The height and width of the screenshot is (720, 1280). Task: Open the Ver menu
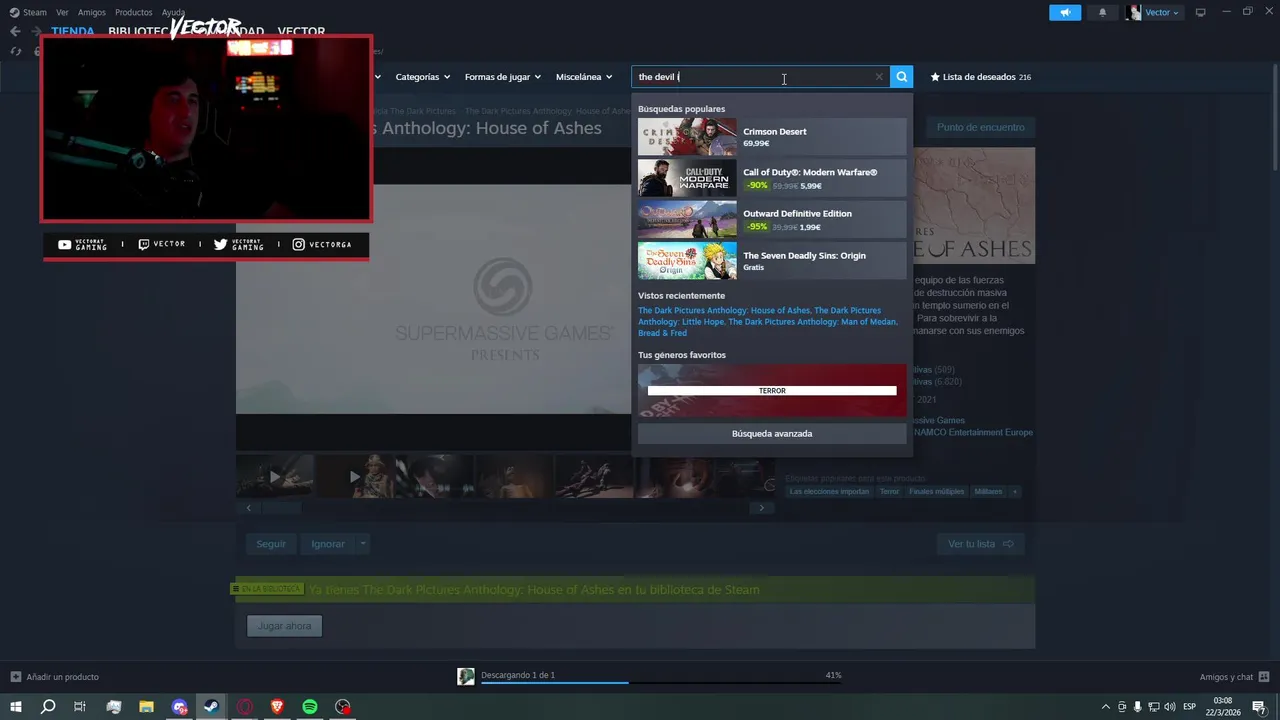pos(62,12)
